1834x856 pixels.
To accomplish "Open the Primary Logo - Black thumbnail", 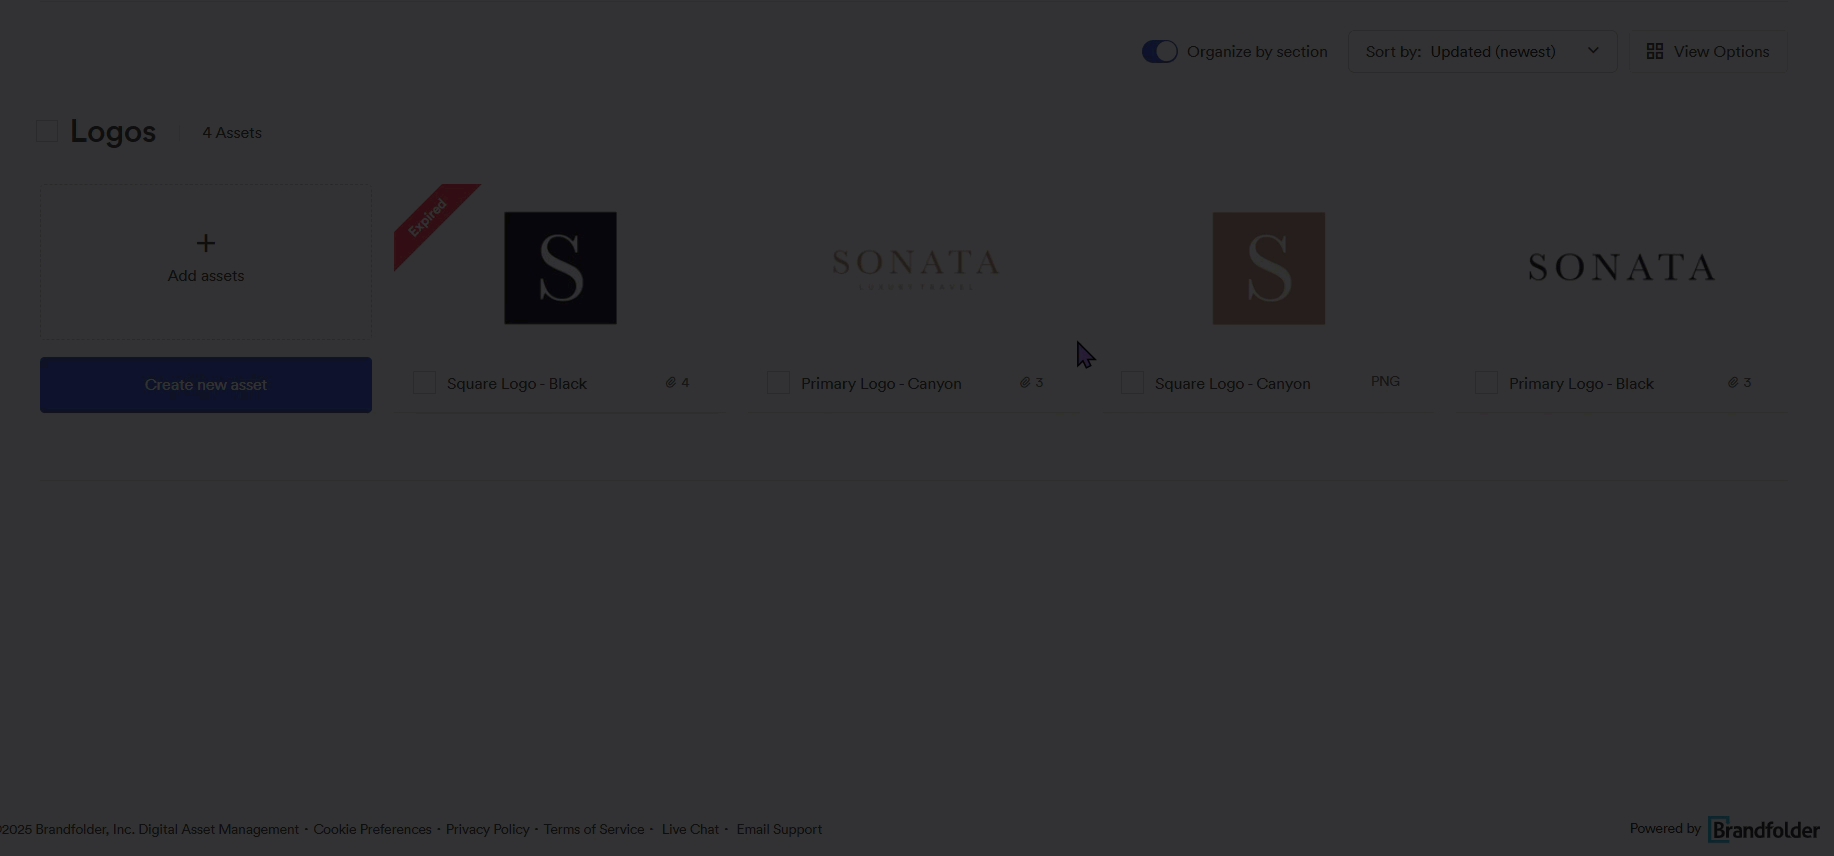I will pos(1622,267).
